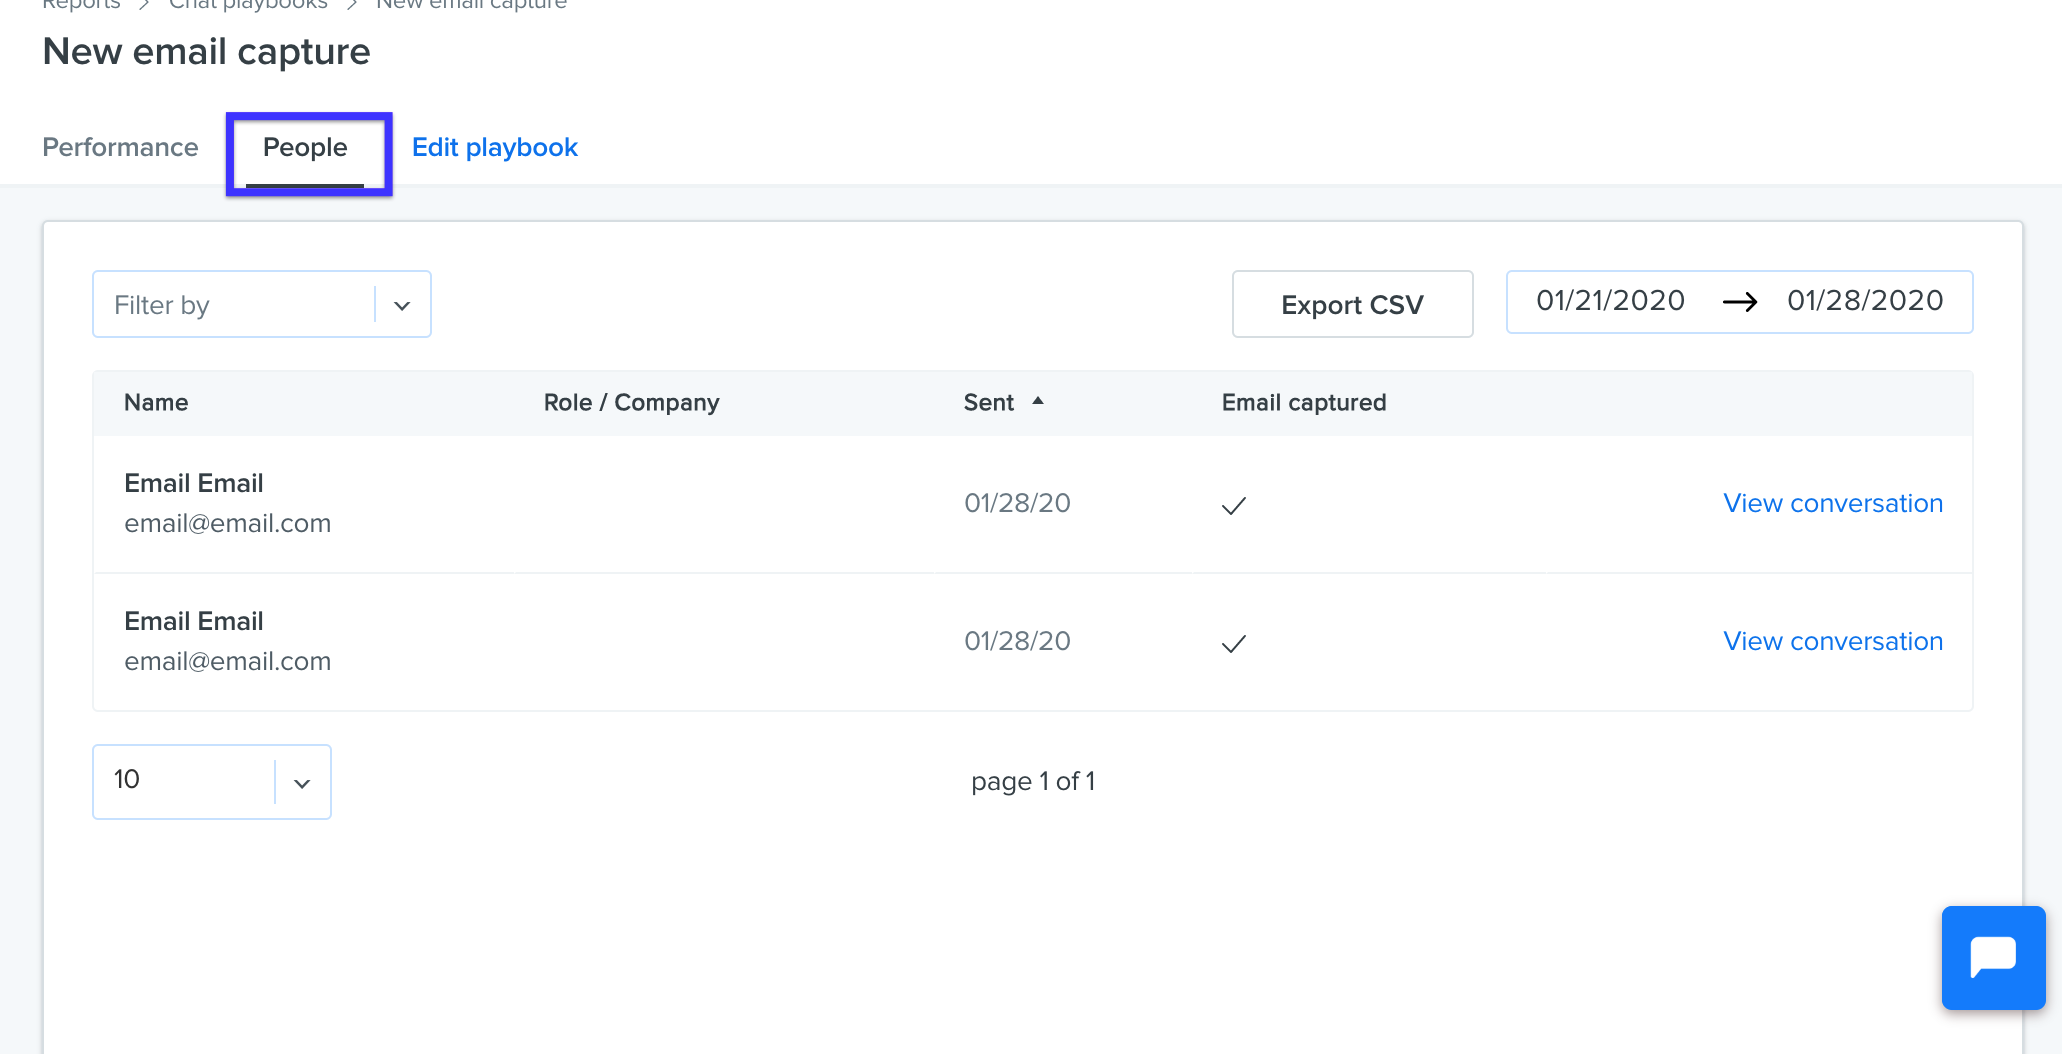Click the page 1 of 1 indicator
2062x1054 pixels.
(x=1033, y=781)
